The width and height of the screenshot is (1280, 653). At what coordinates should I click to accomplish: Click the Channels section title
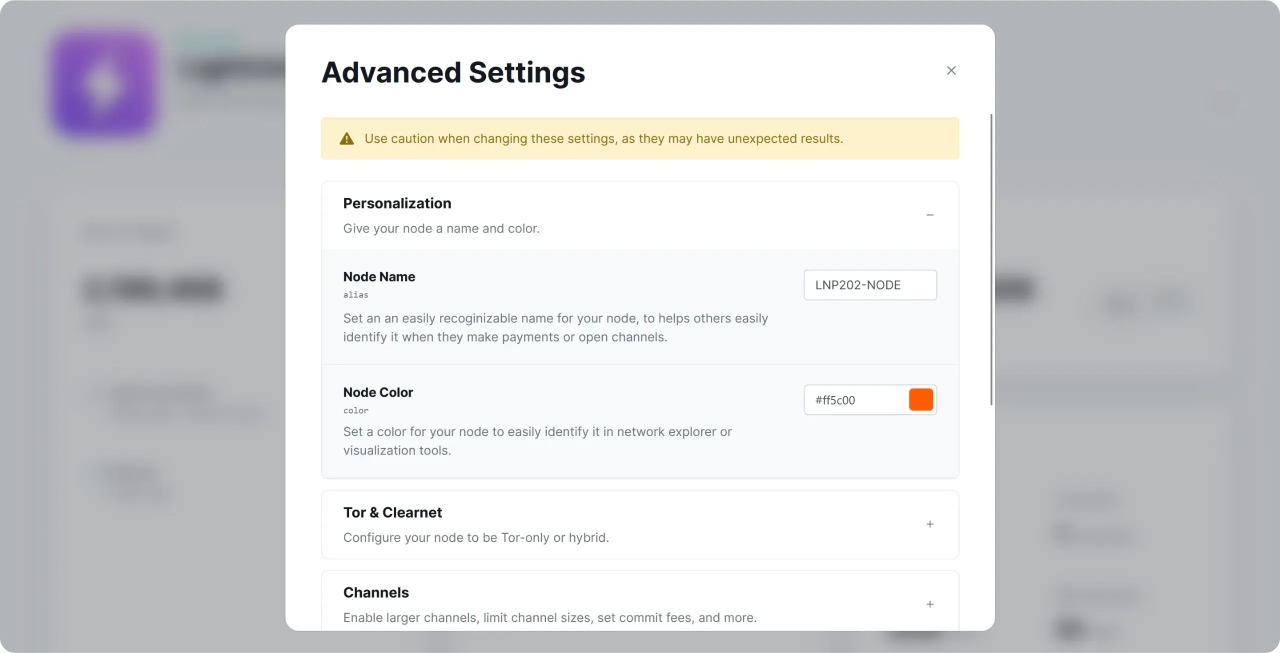376,592
